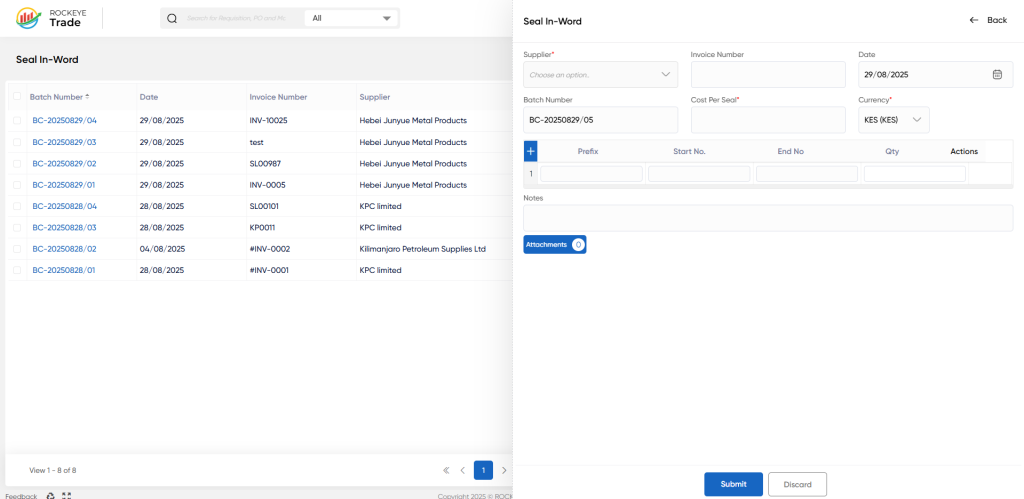
Task: Open the Currency KES dropdown
Action: click(893, 120)
